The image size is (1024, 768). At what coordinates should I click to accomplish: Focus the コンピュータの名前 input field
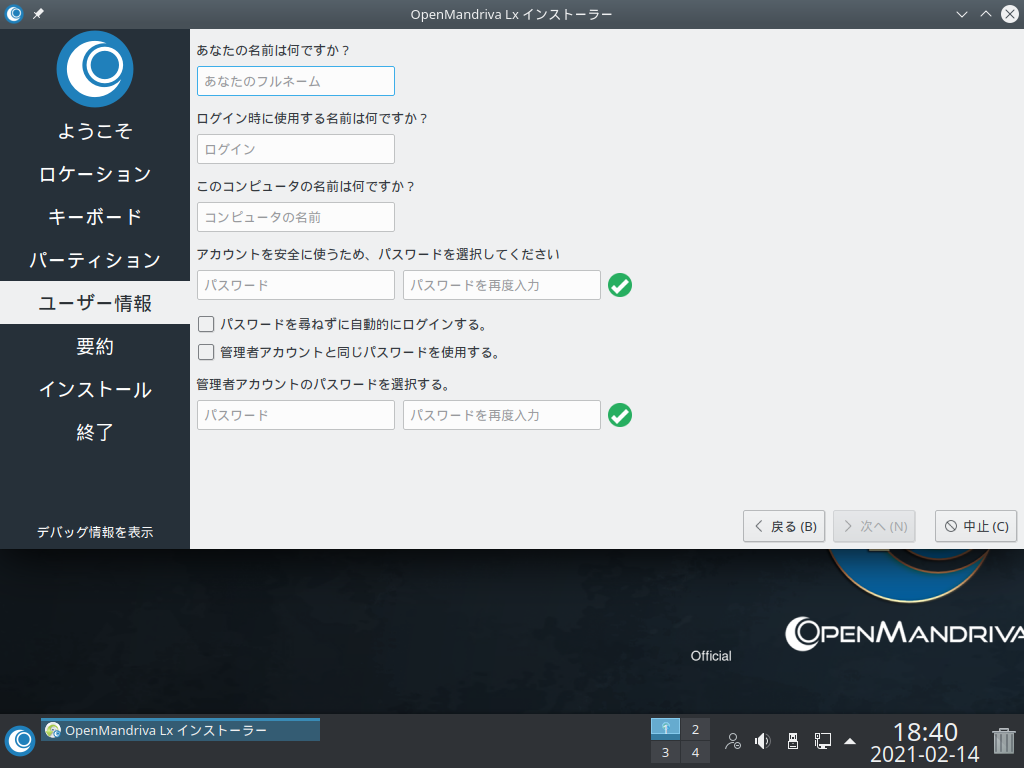coord(296,217)
